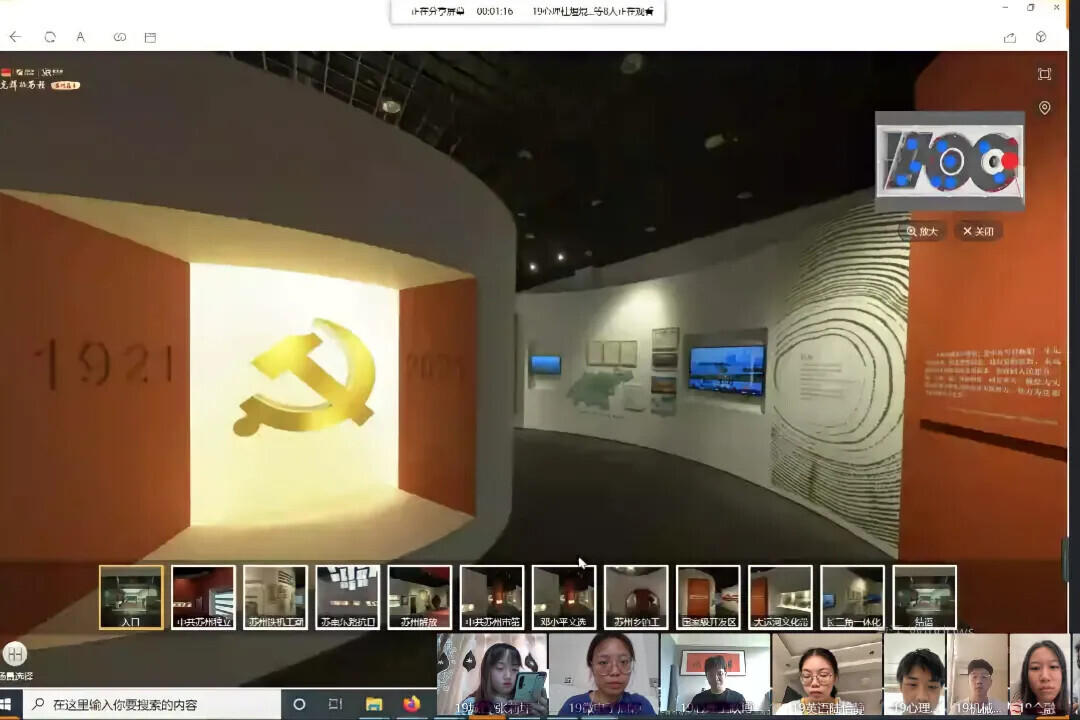Select the last scene thumbnail in strip
Screen dimensions: 1080x720
click(924, 597)
